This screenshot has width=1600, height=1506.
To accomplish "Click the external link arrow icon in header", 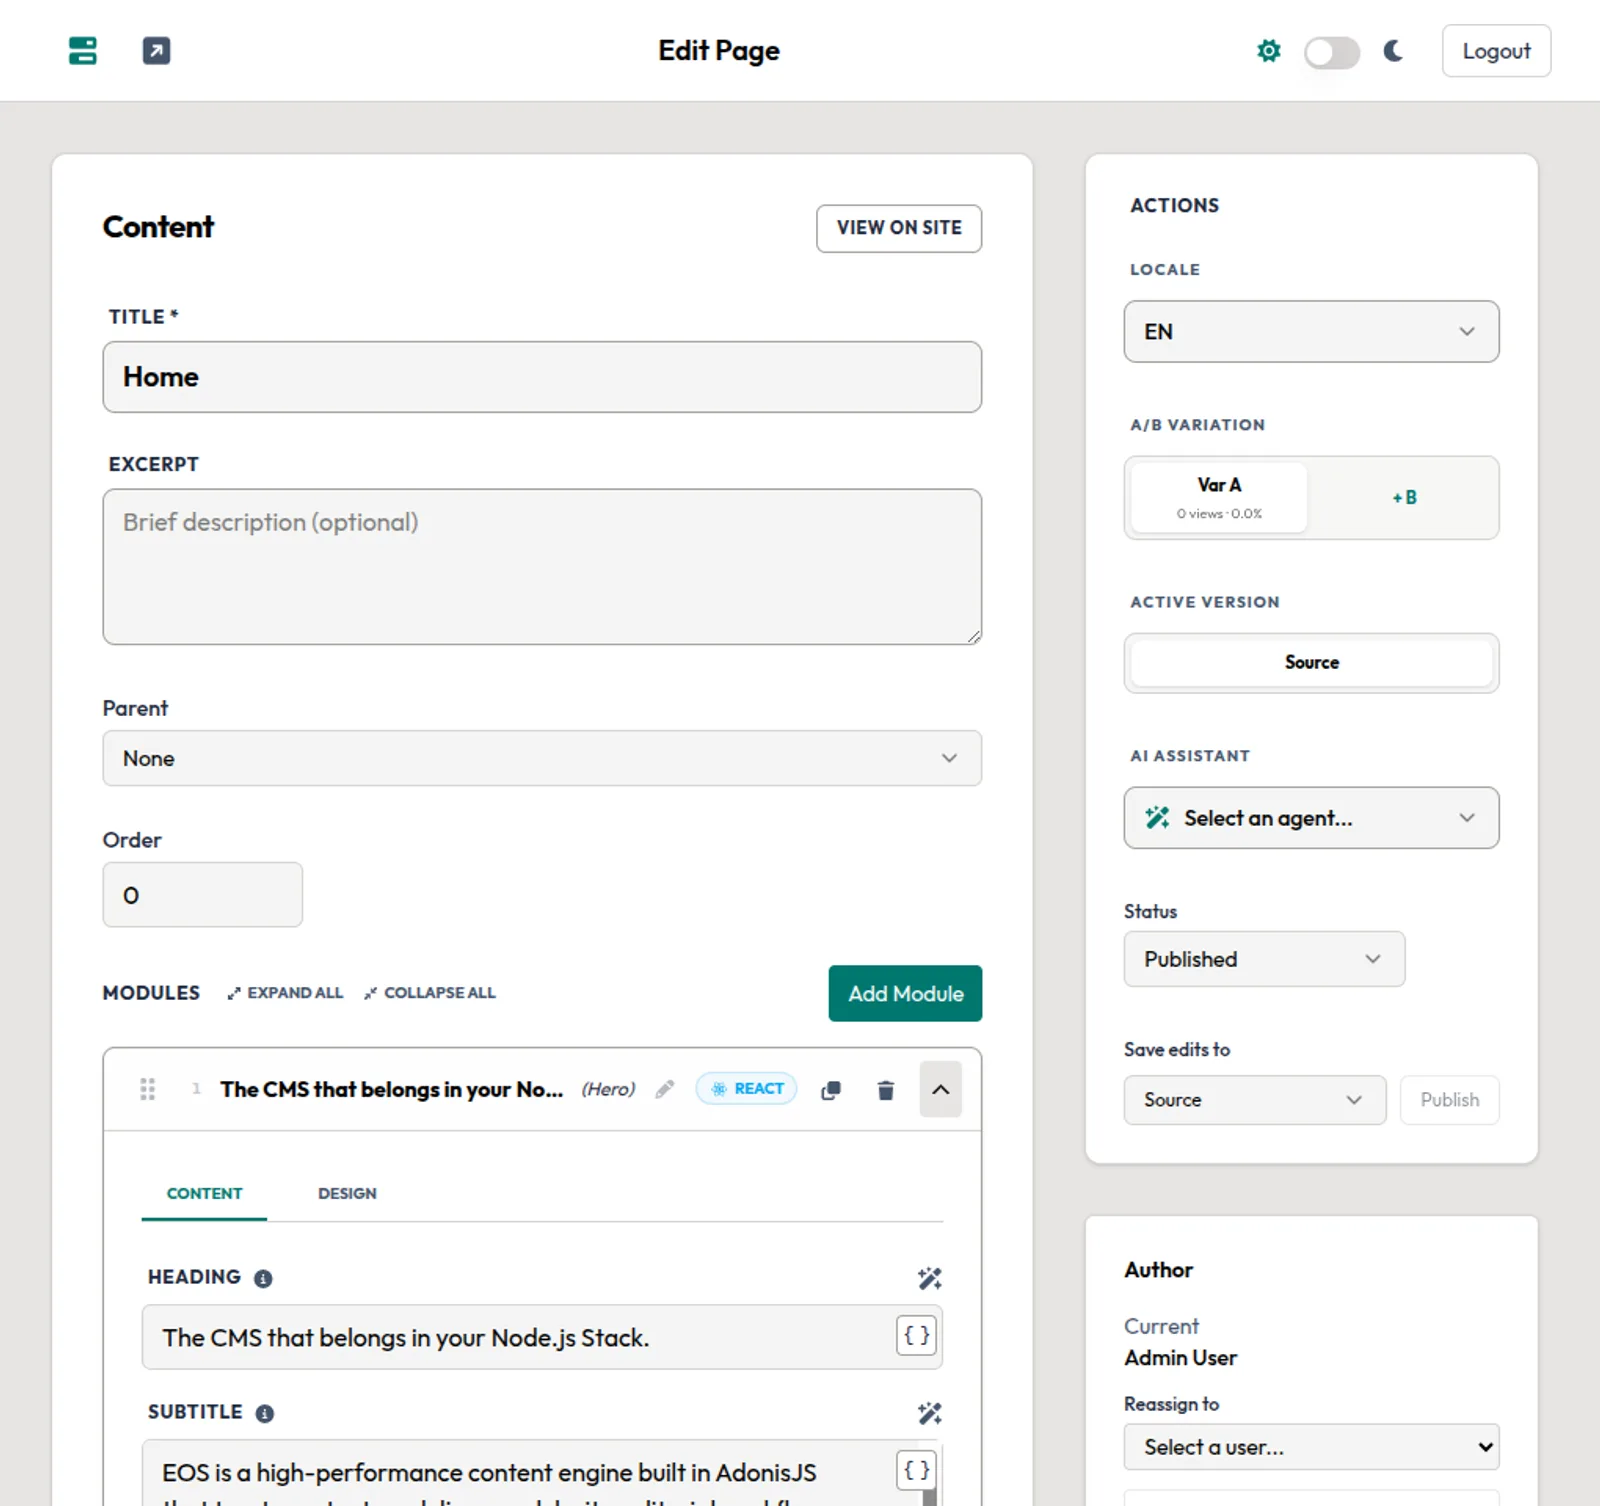I will 156,51.
